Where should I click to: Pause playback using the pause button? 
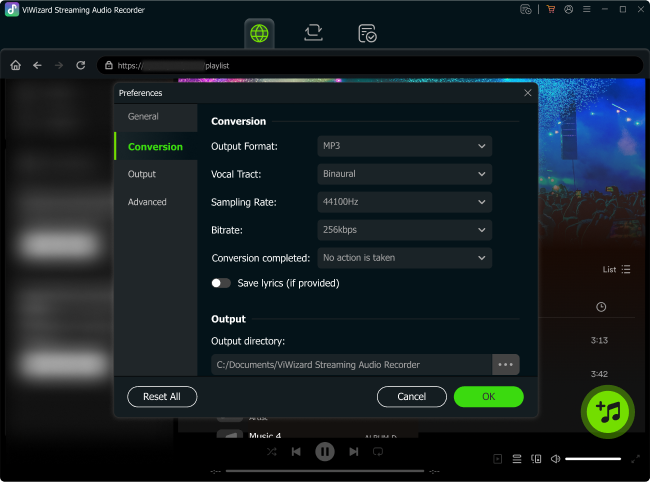[325, 452]
